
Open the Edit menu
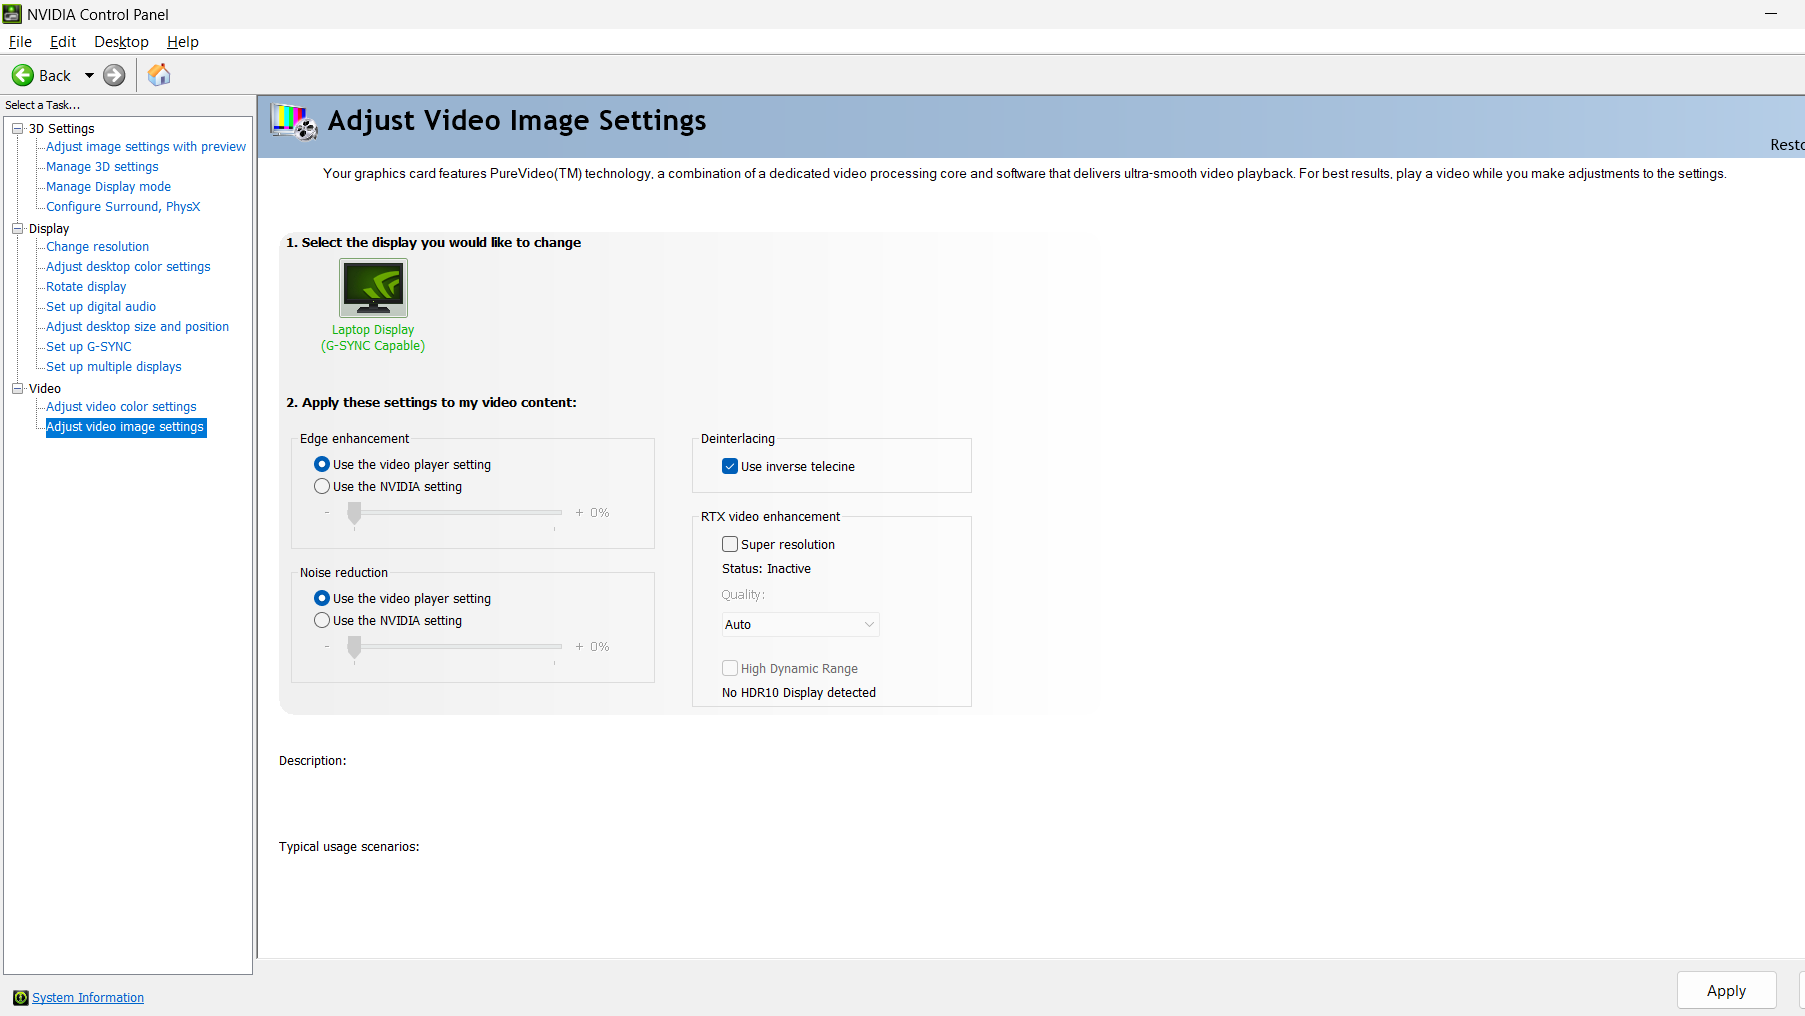click(63, 42)
